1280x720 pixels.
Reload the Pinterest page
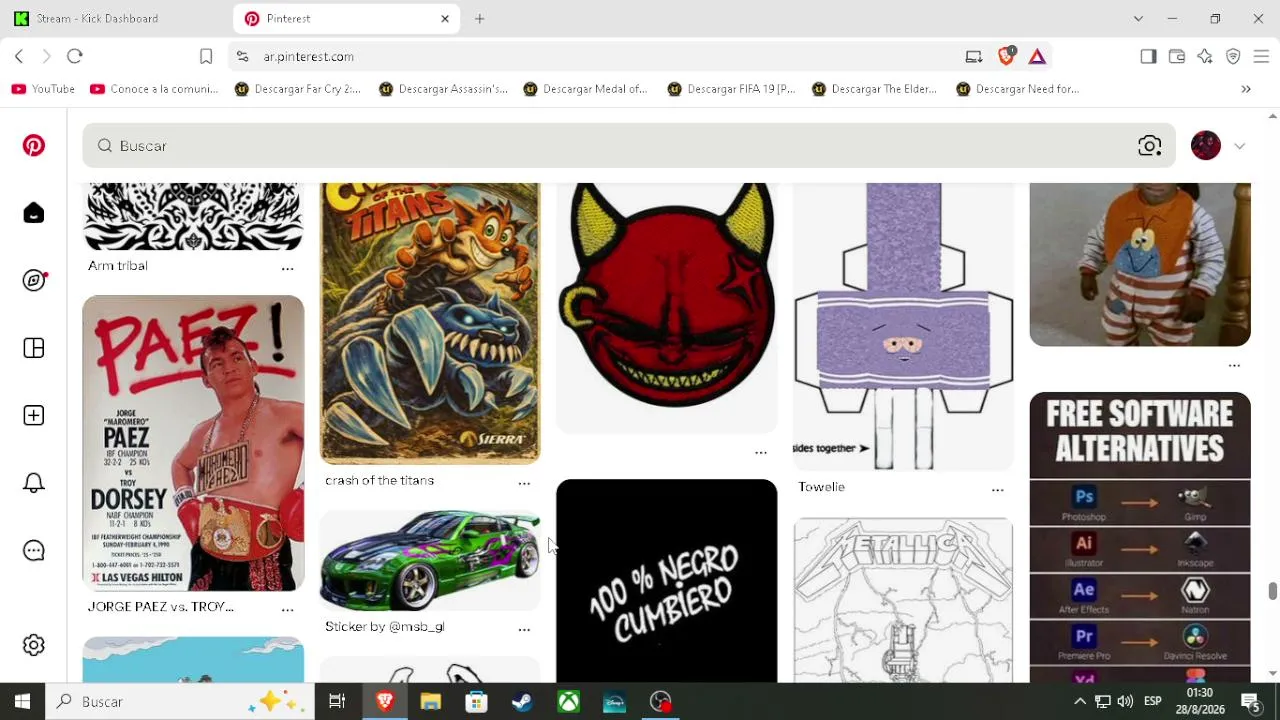click(75, 57)
